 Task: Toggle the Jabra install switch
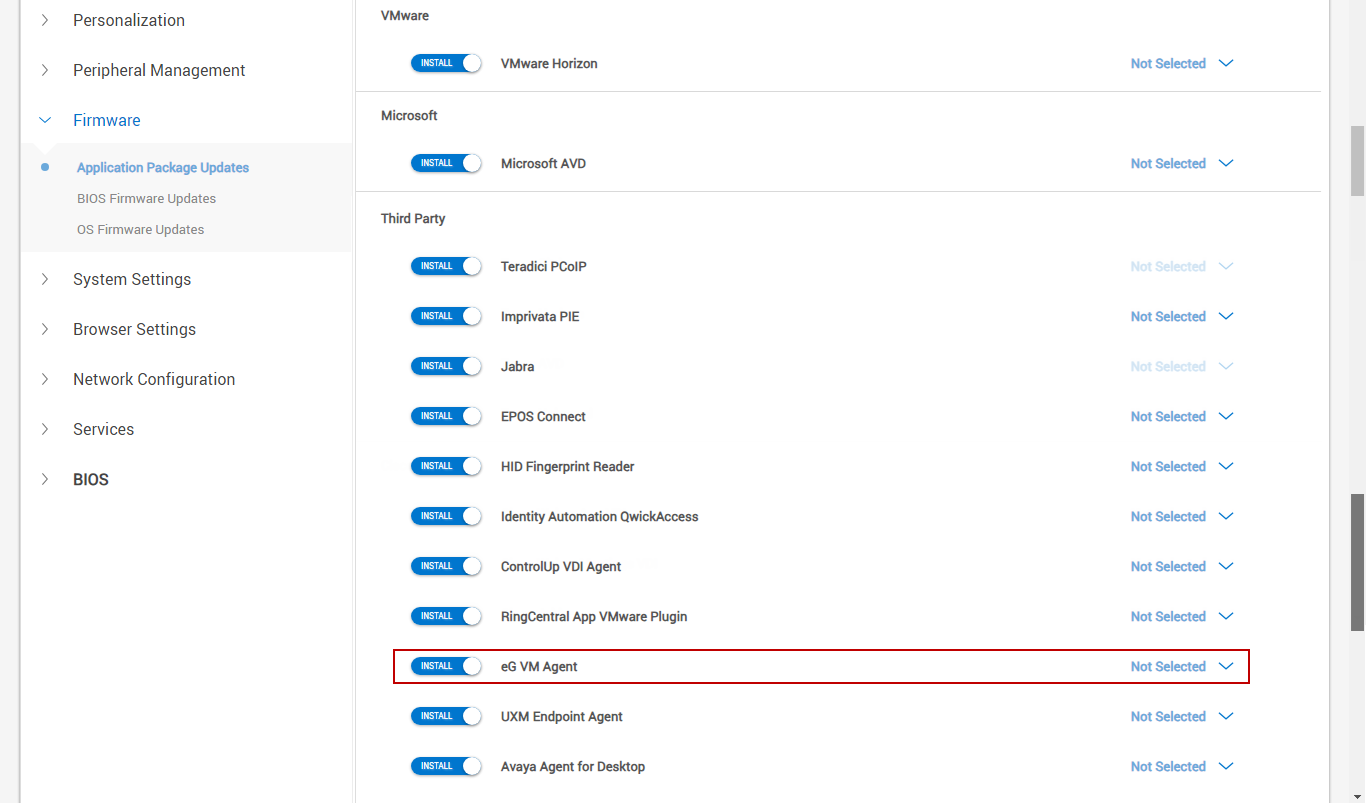coord(446,366)
